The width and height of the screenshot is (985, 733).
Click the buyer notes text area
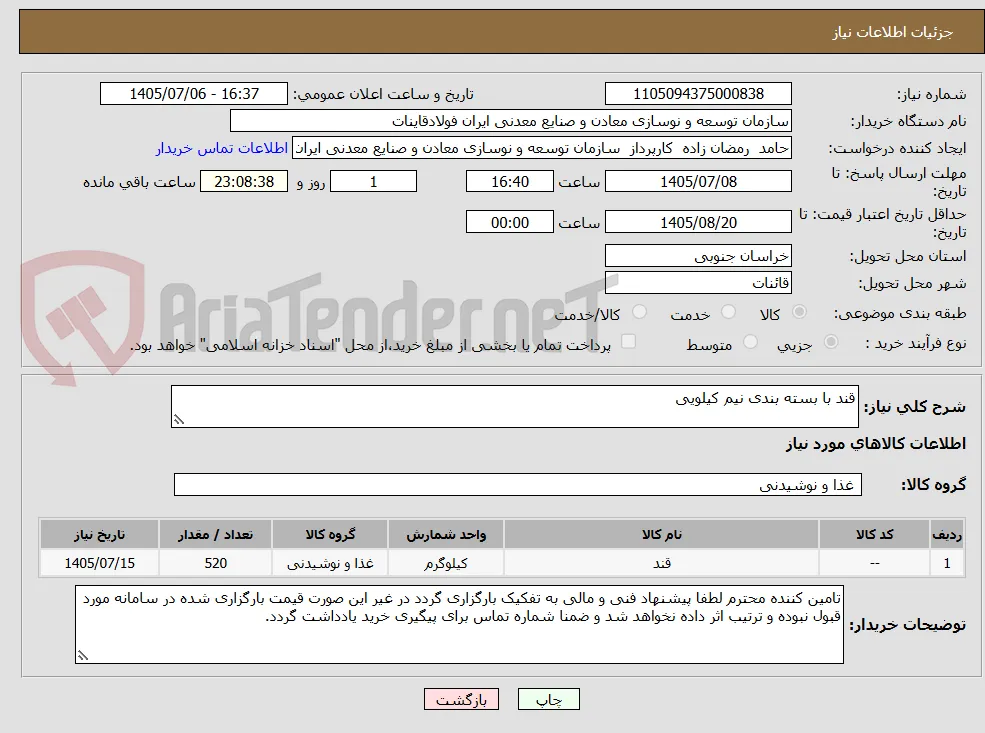coord(459,624)
